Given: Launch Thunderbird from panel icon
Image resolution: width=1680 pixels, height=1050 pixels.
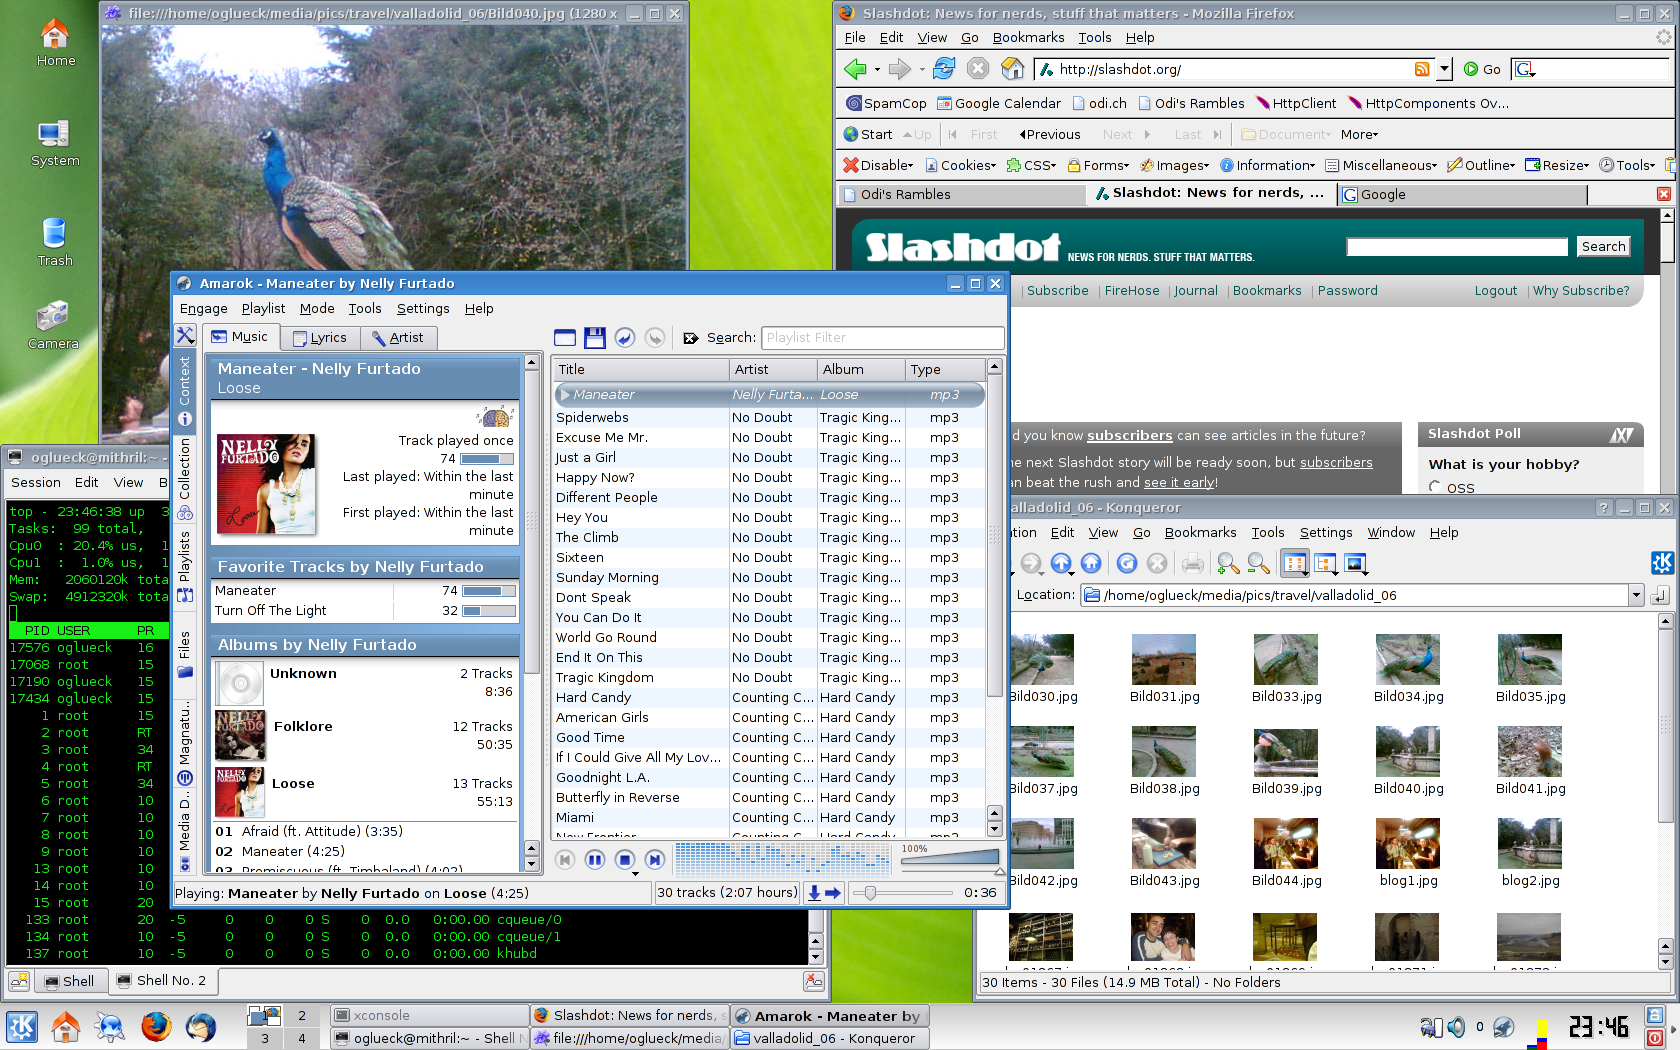Looking at the screenshot, I should [x=200, y=1026].
